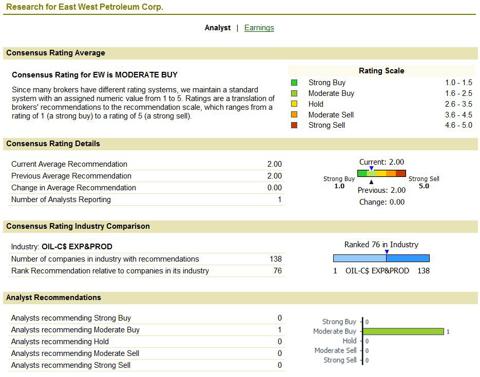480x377 pixels.
Task: Click 'Analysts recommending Strong Sell' row
Action: 147,365
